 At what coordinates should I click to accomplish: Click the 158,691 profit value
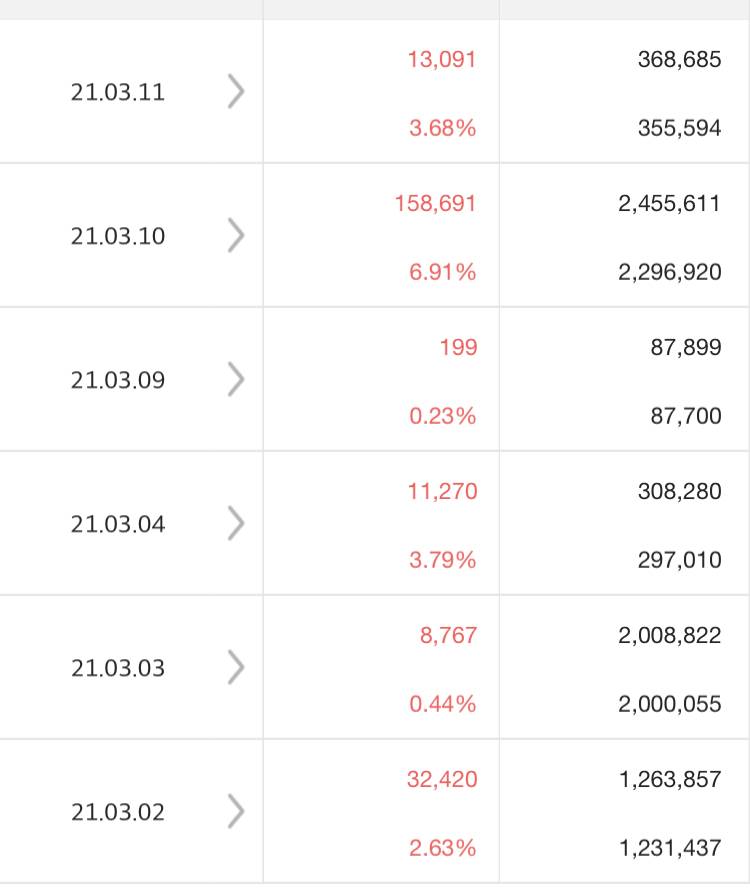point(436,203)
